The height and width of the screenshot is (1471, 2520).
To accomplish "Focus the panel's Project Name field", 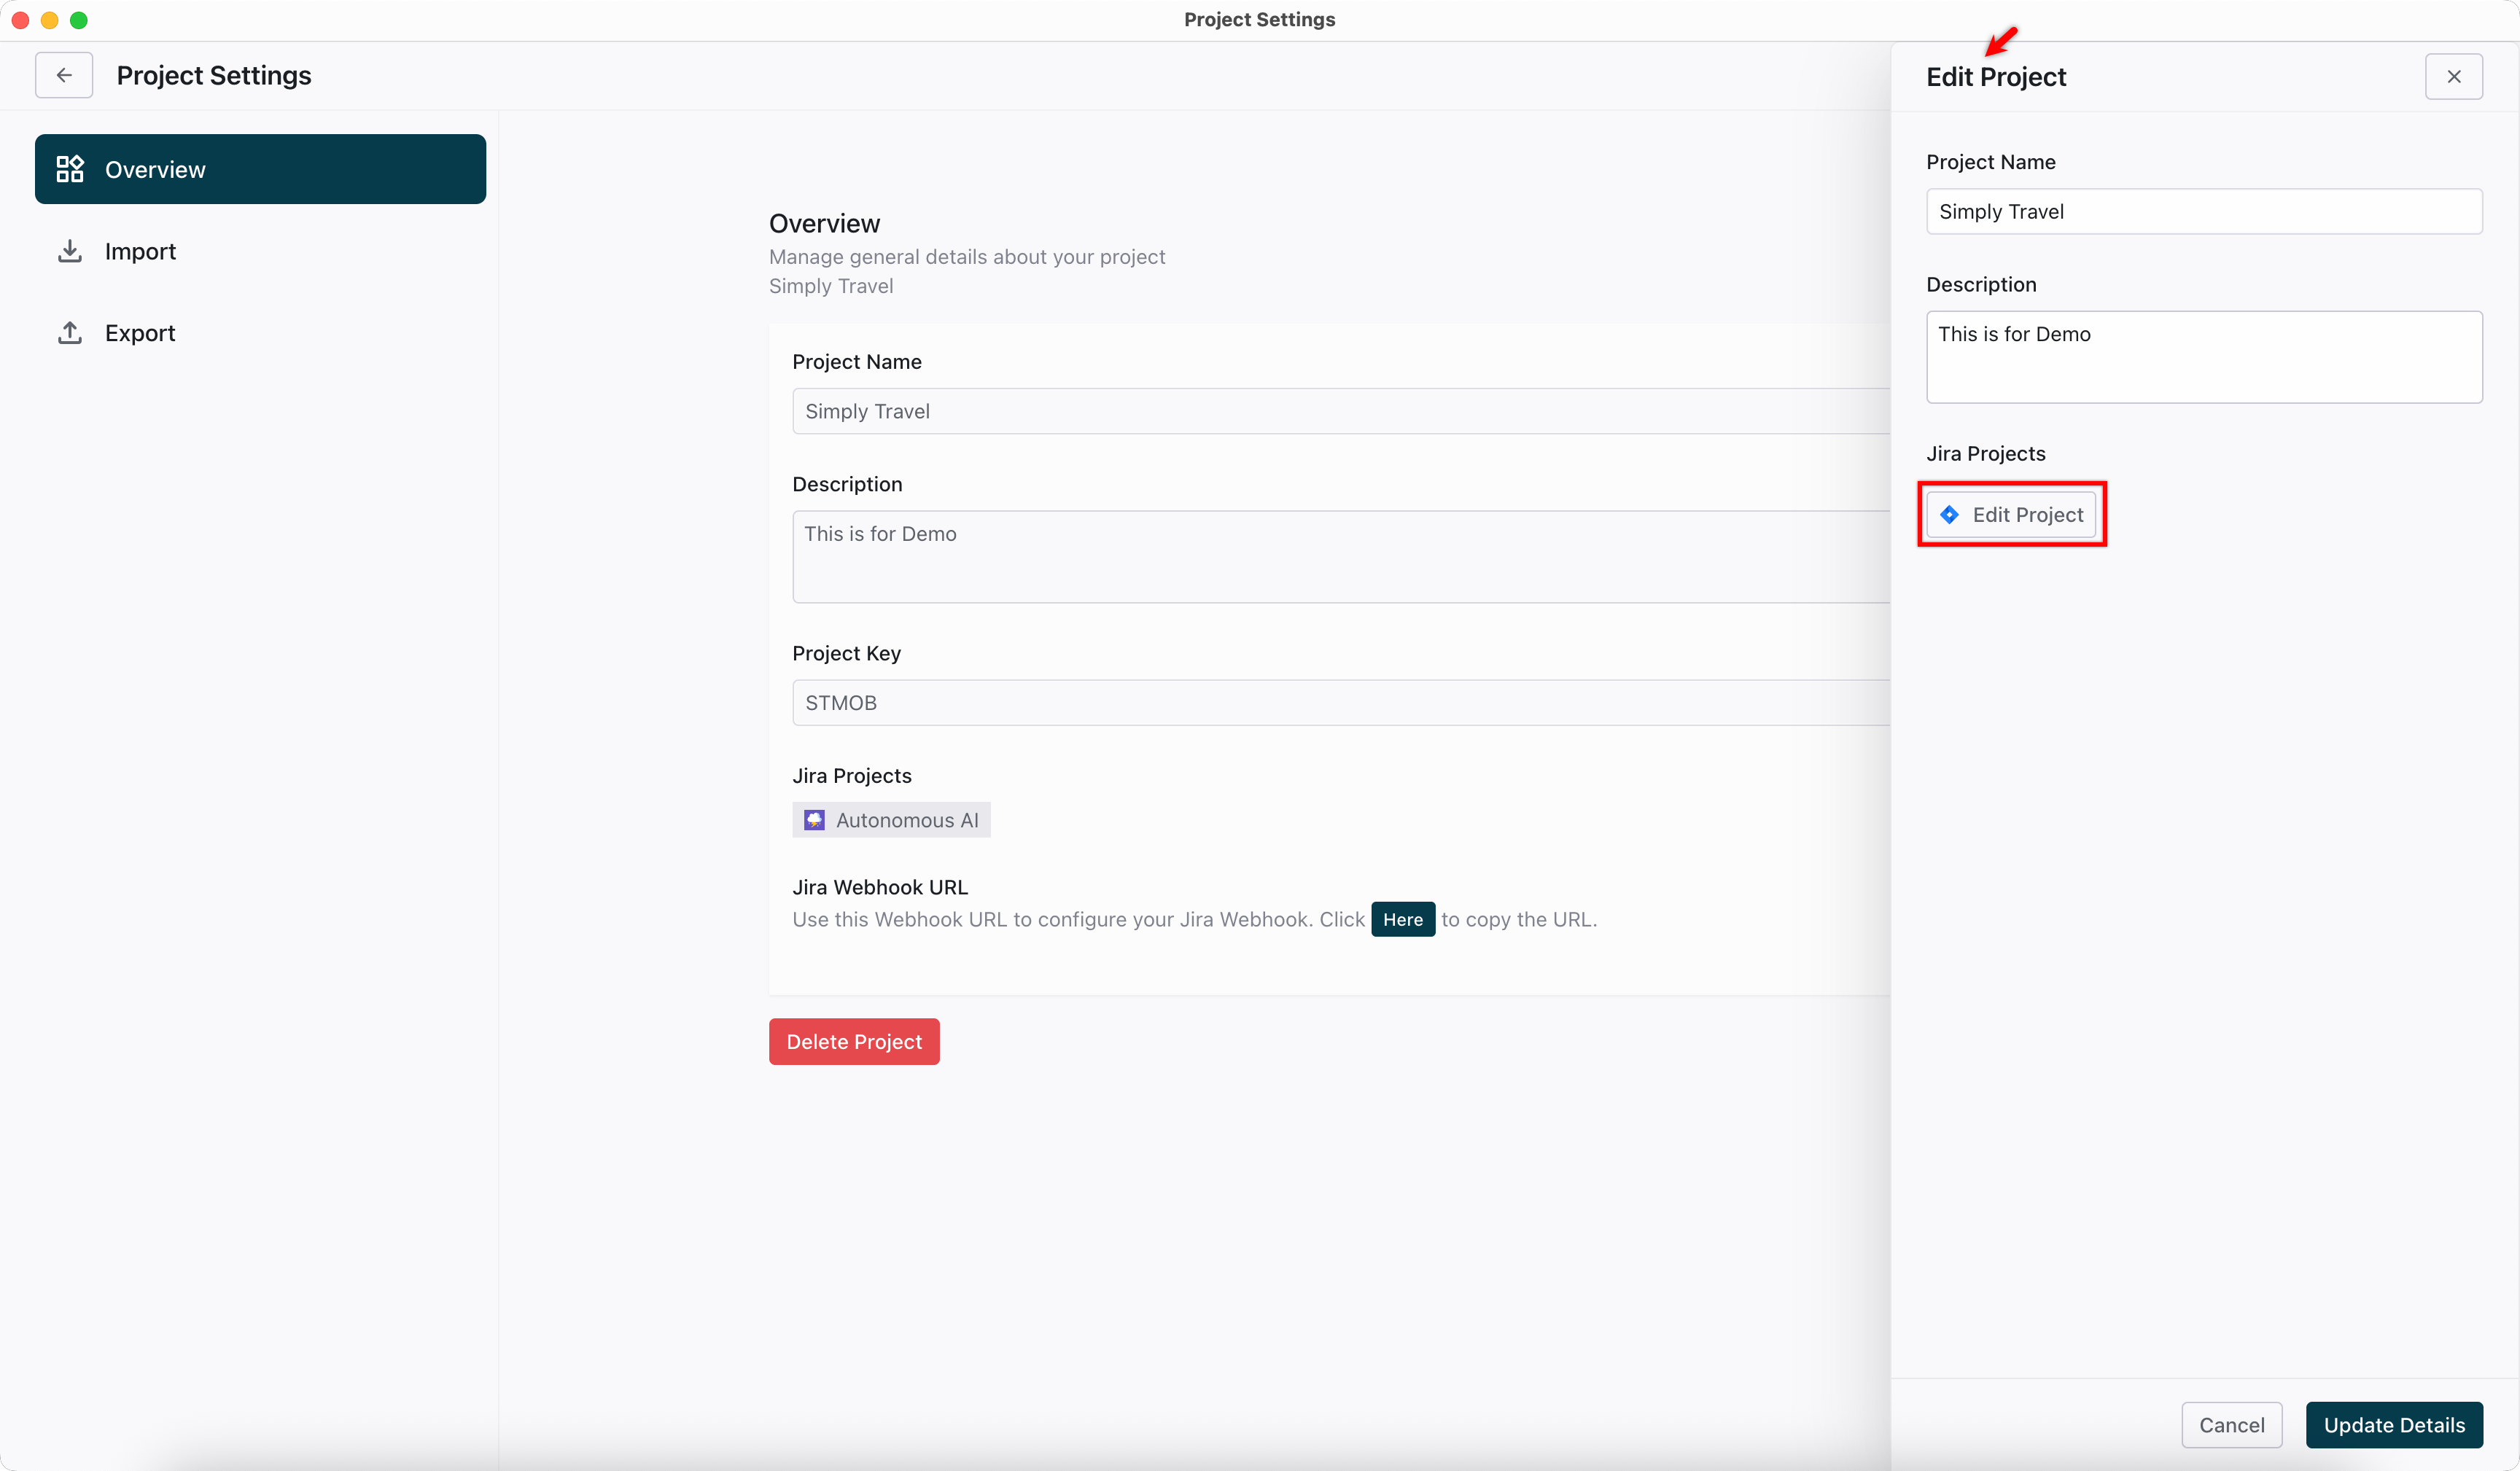I will coord(2203,211).
